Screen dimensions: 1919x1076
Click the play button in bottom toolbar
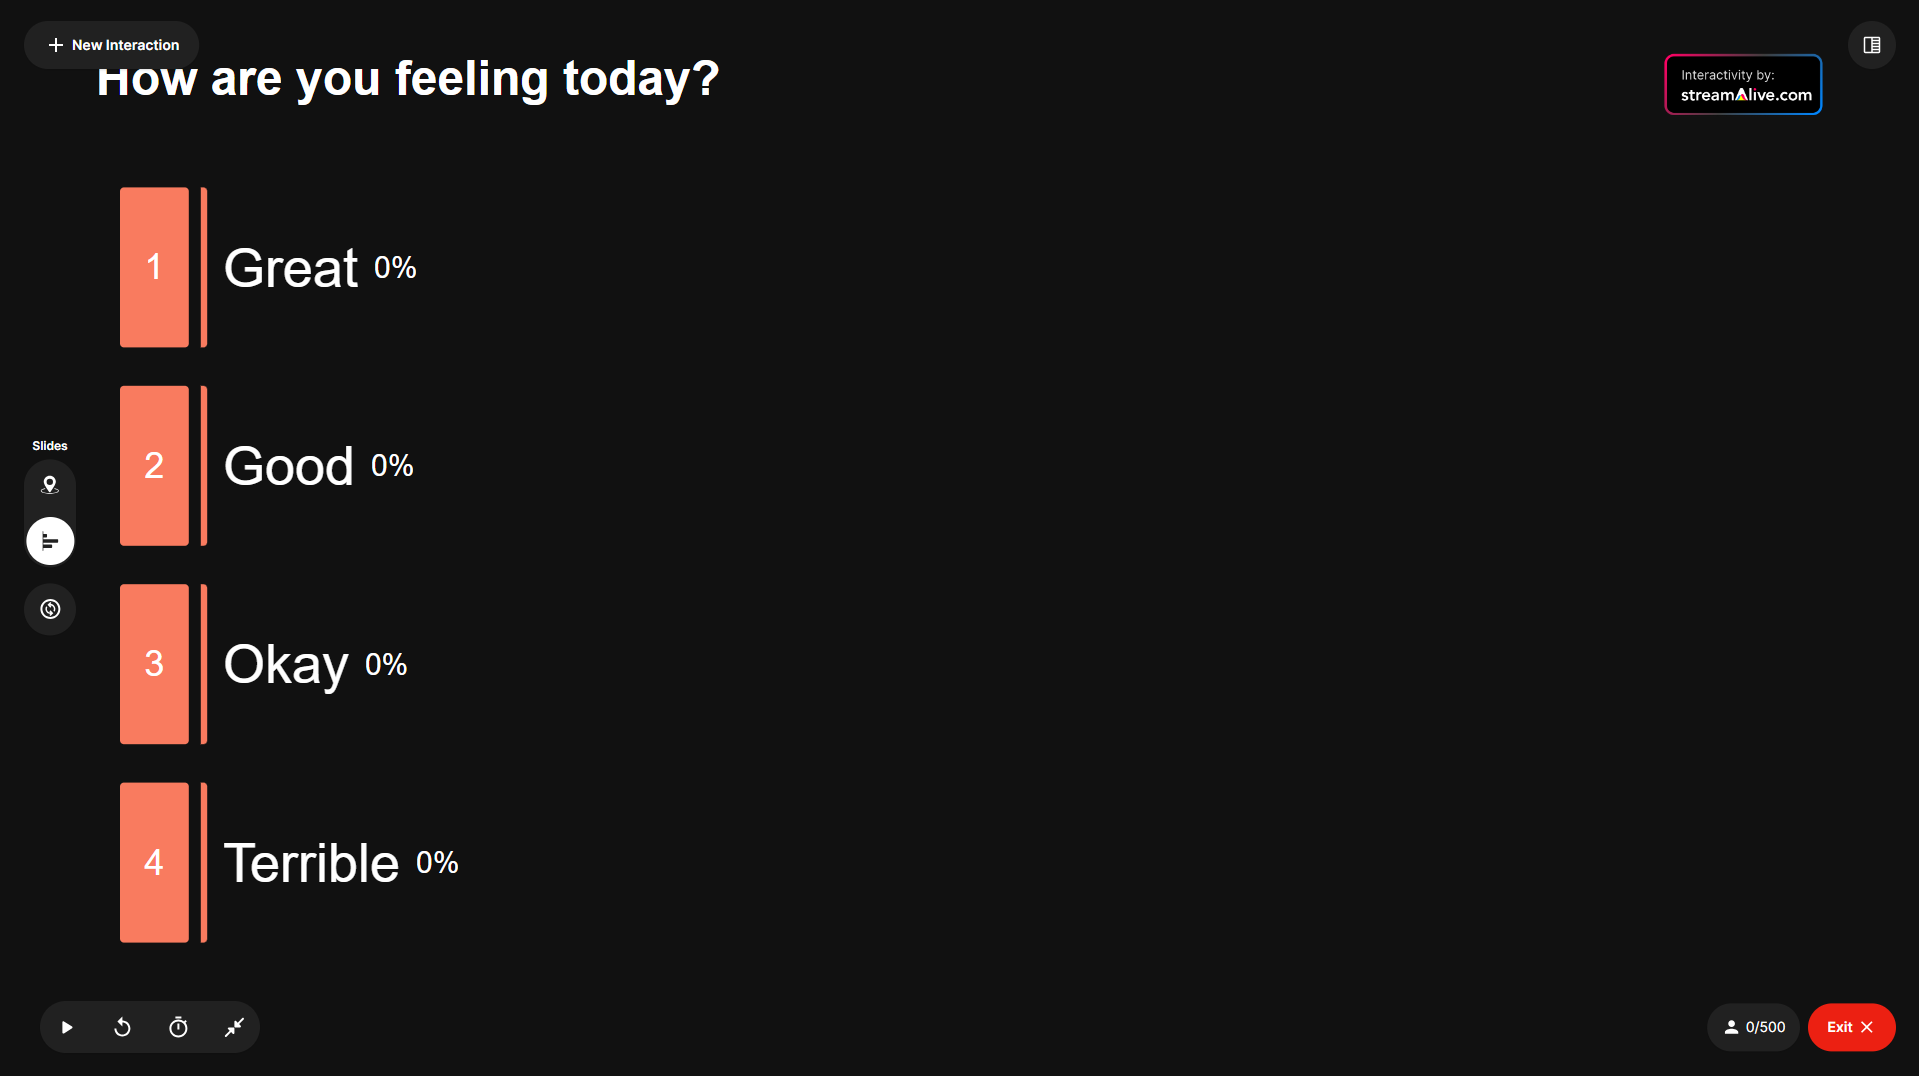point(67,1027)
